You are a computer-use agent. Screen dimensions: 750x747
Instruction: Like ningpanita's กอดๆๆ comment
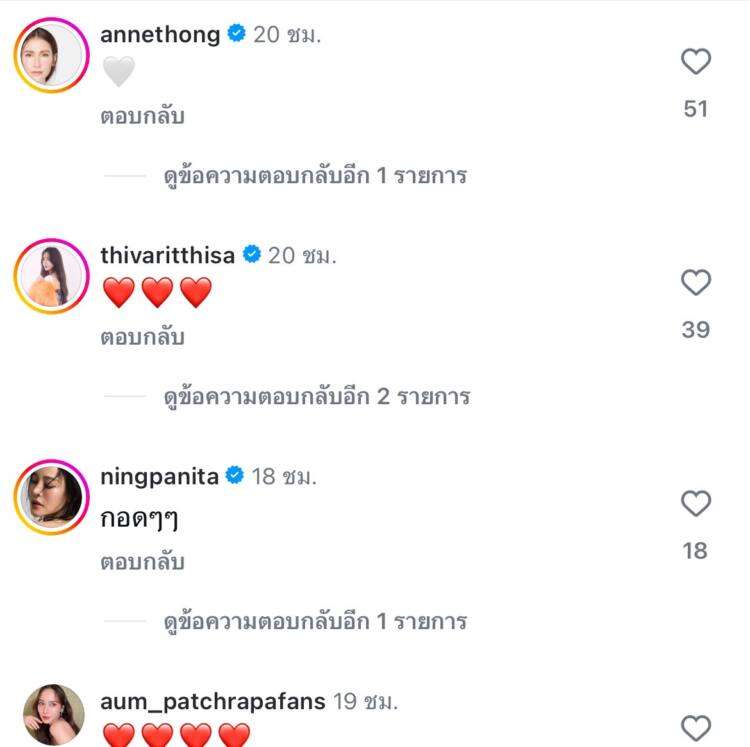695,504
